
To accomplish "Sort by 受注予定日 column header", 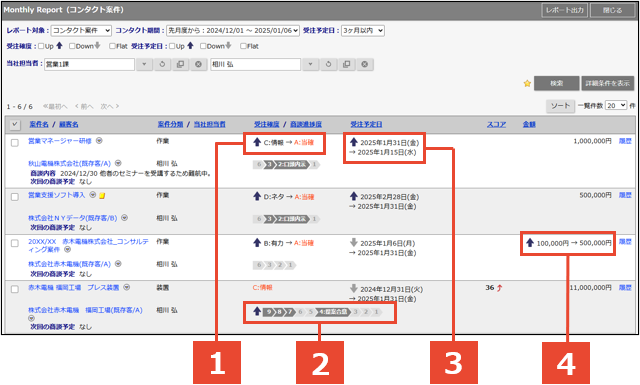I will tap(366, 124).
